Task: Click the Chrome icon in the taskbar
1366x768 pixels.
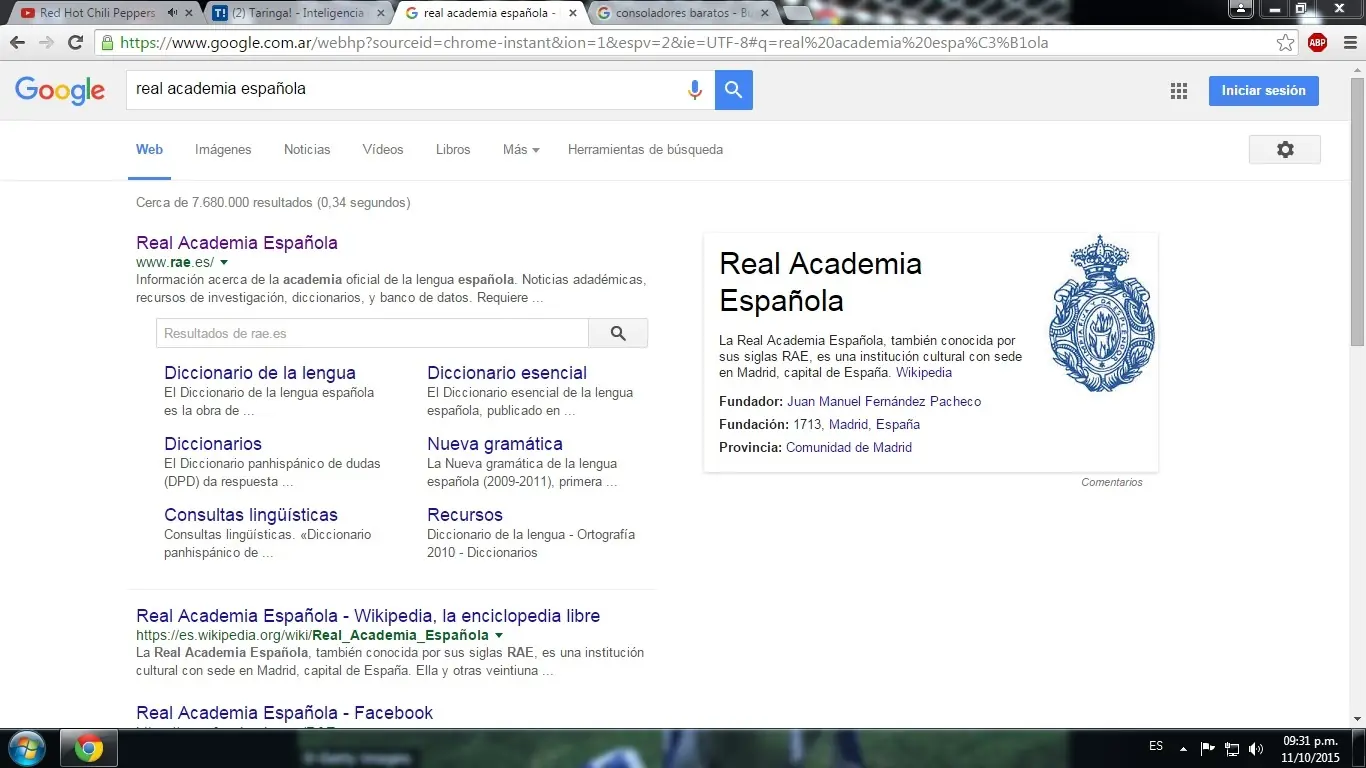Action: pos(88,748)
